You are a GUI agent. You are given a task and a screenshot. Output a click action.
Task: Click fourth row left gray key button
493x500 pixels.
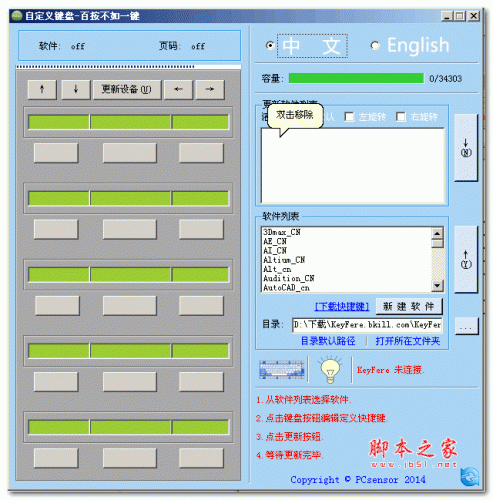pos(56,382)
